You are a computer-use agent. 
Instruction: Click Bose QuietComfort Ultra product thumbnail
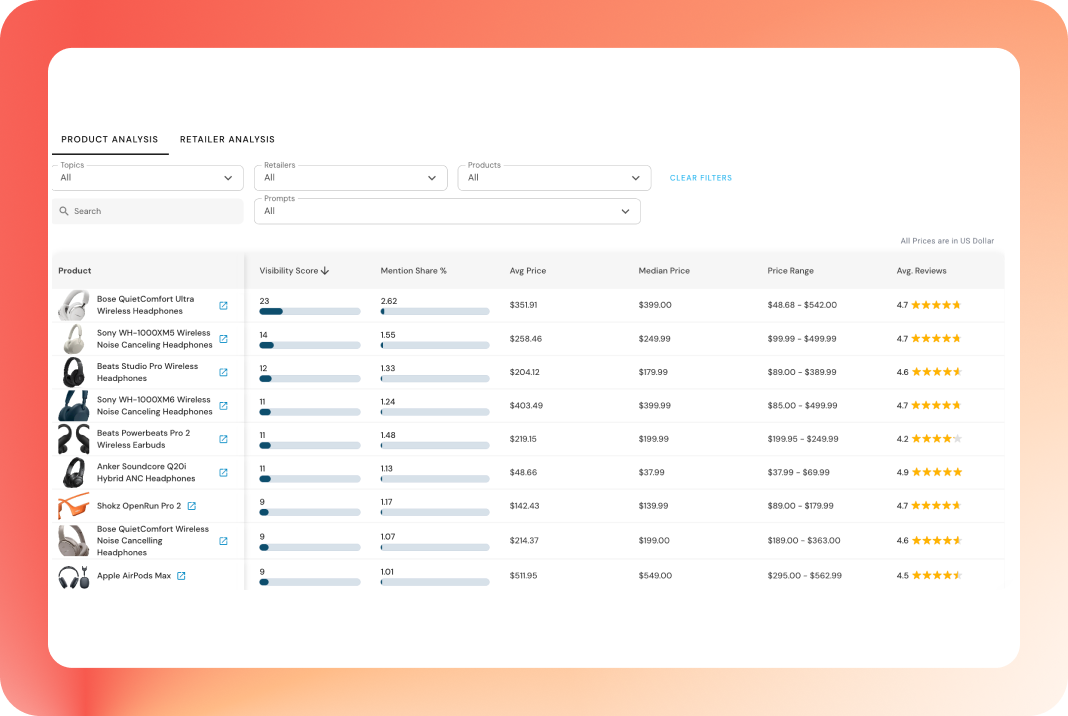(x=74, y=305)
